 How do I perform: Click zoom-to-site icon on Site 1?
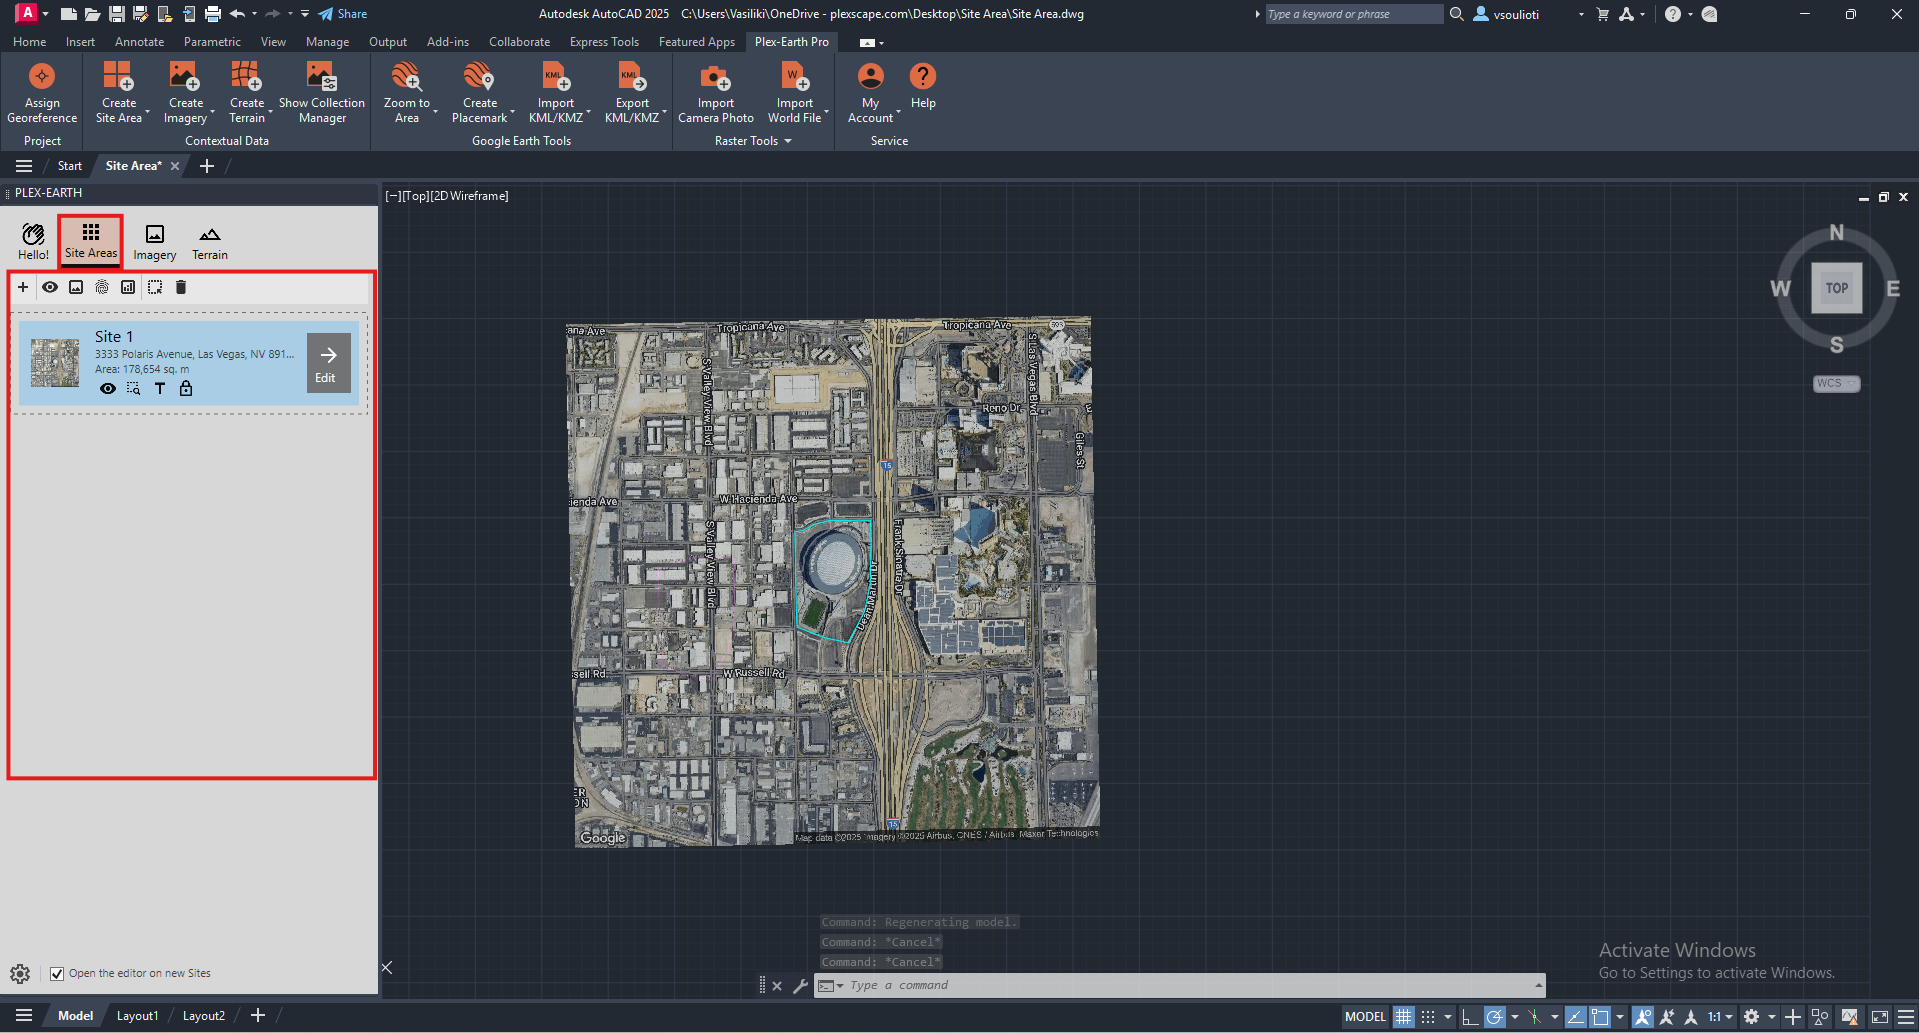pos(134,389)
